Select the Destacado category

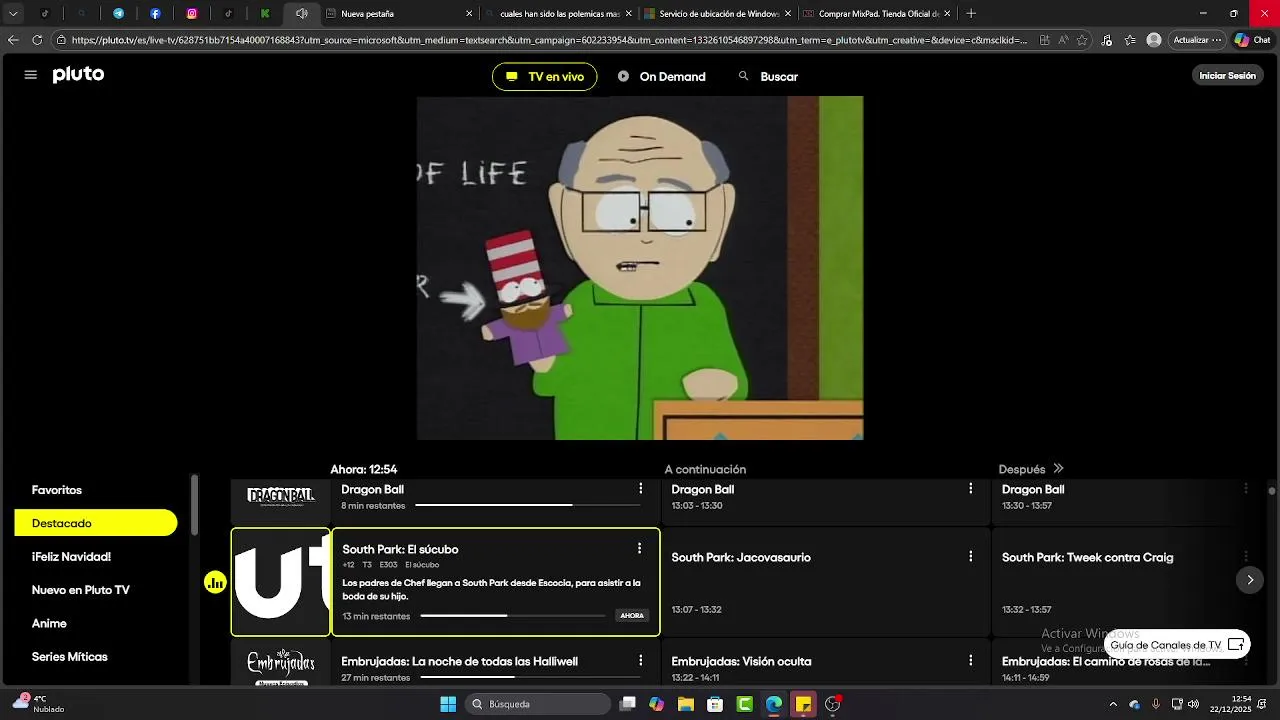click(96, 523)
